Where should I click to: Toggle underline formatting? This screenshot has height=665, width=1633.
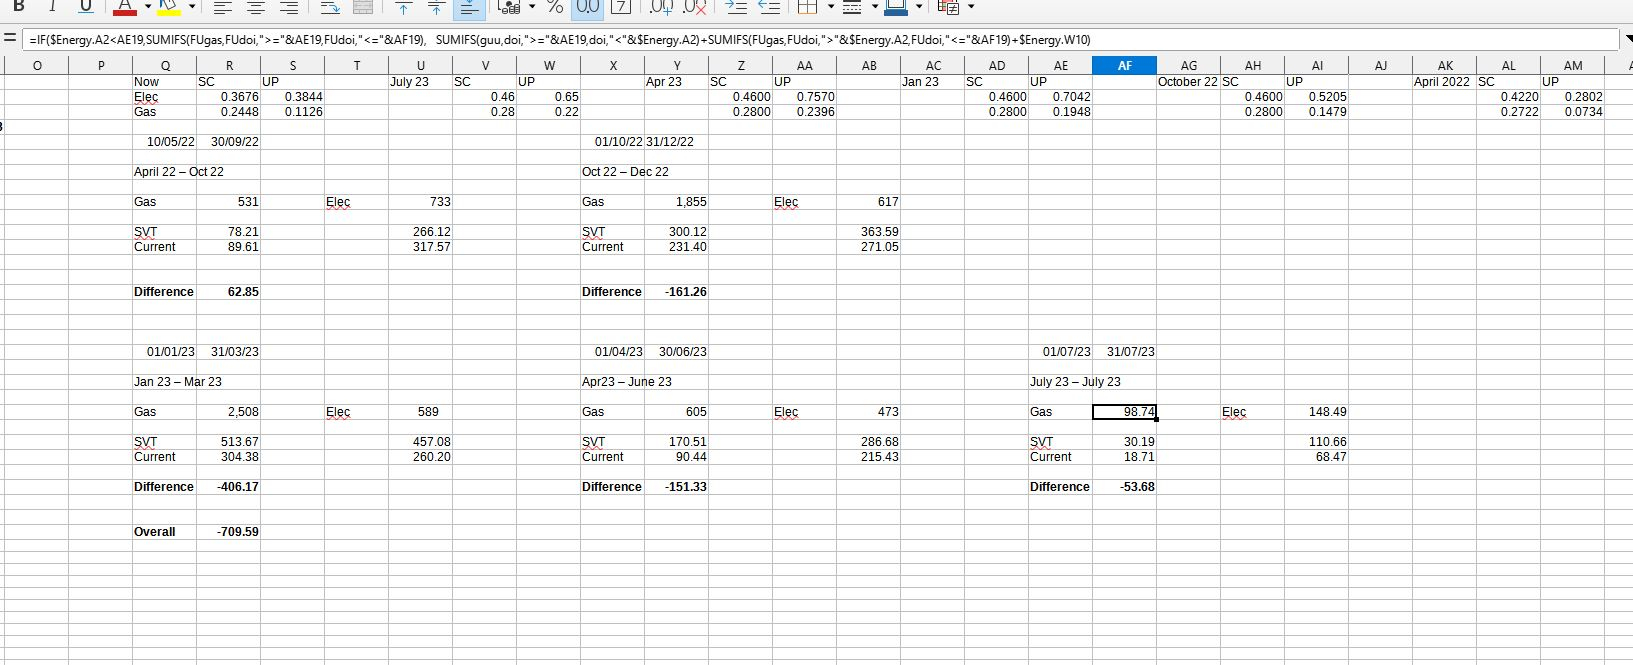click(86, 7)
